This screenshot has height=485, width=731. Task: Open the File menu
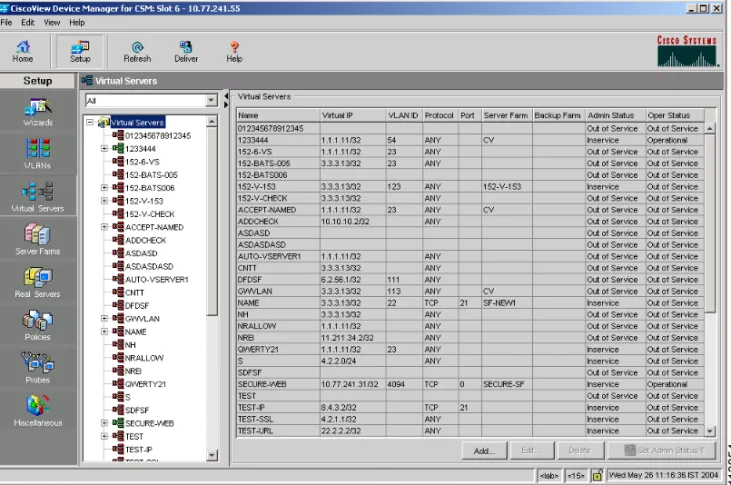click(7, 22)
